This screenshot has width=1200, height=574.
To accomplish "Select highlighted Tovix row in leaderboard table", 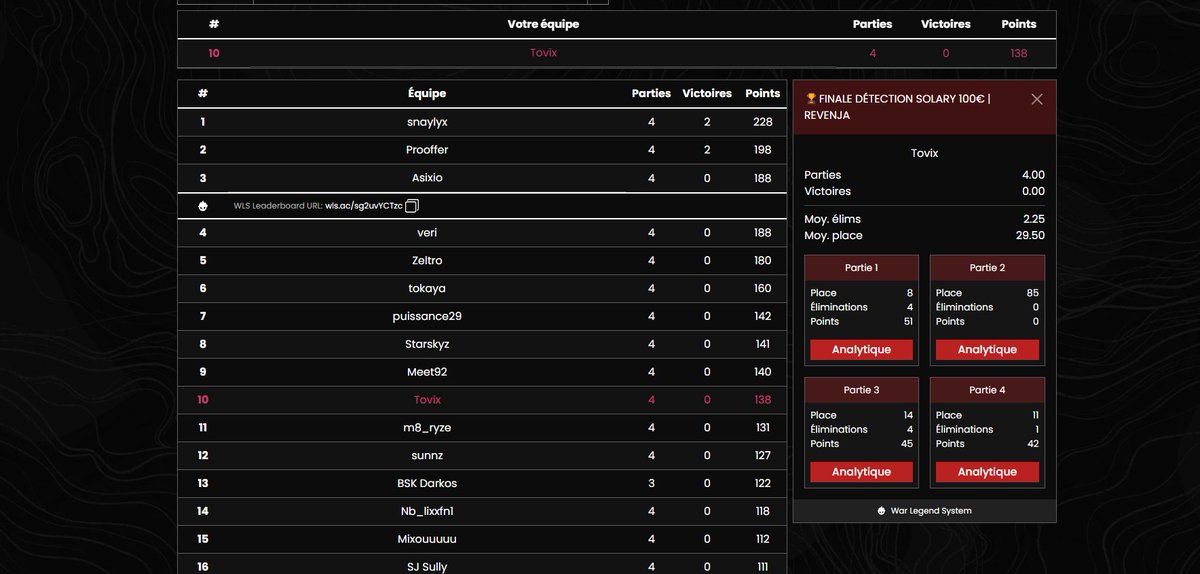I will (482, 400).
